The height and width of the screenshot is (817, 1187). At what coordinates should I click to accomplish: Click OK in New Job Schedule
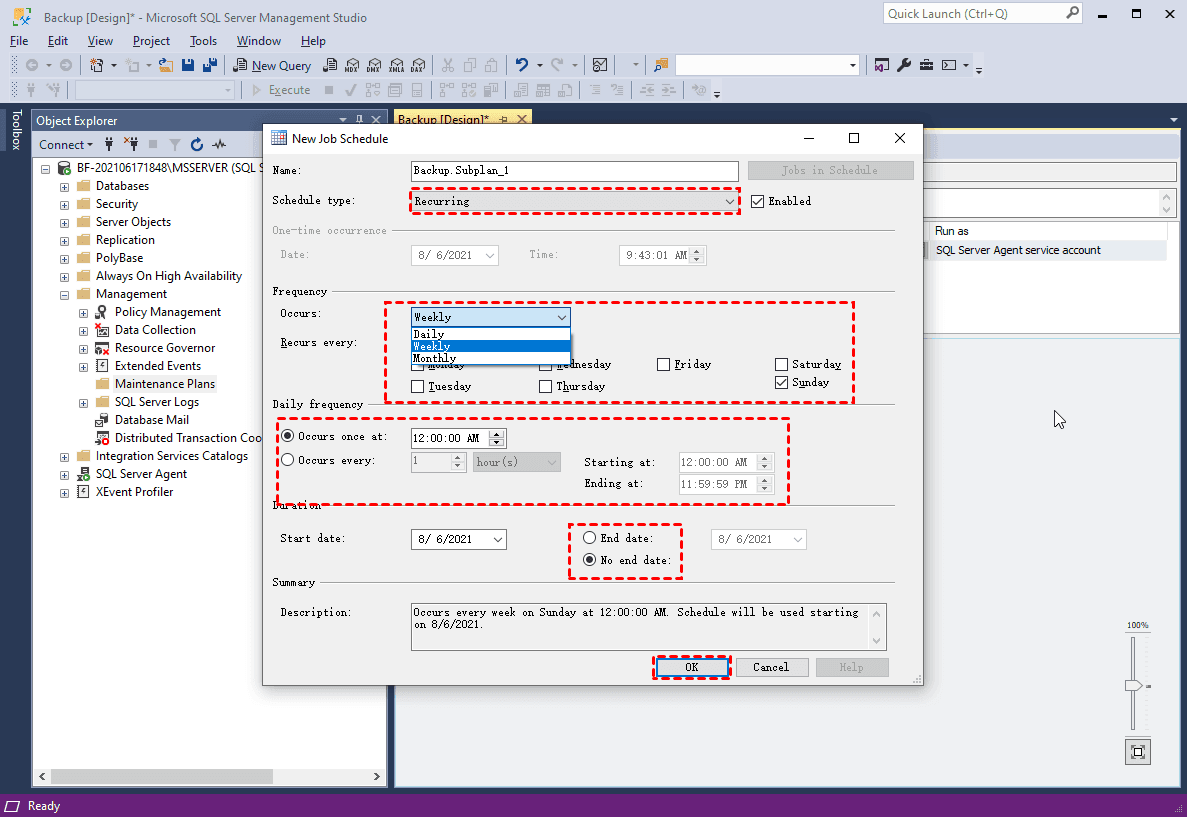point(692,667)
